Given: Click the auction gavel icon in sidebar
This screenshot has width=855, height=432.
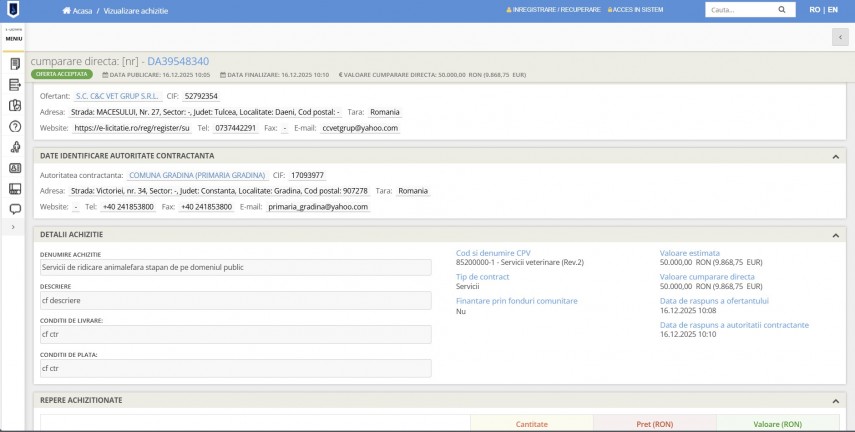Looking at the screenshot, I should point(15,147).
